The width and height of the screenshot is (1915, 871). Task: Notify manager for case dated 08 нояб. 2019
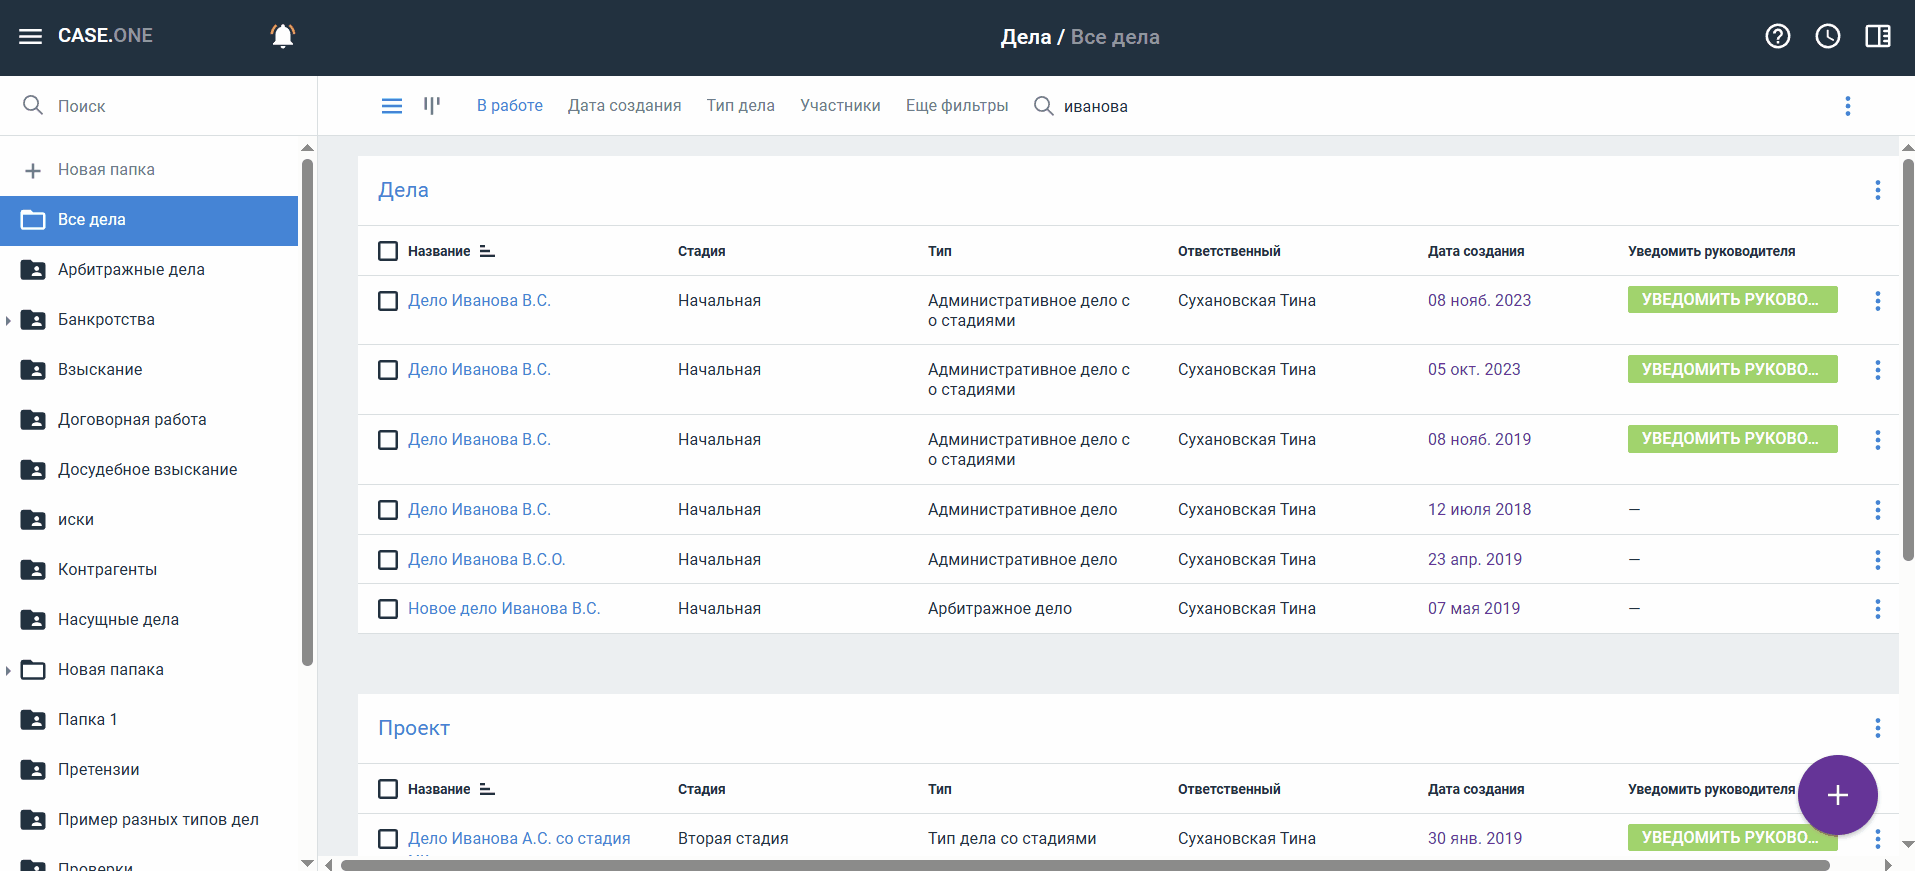[1732, 439]
